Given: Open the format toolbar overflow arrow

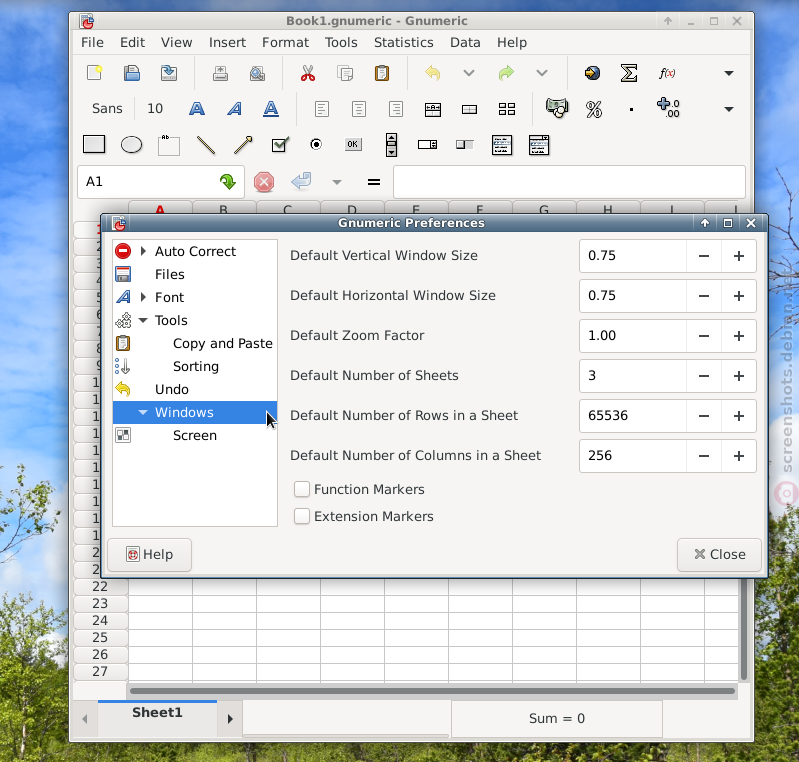Looking at the screenshot, I should (x=729, y=109).
